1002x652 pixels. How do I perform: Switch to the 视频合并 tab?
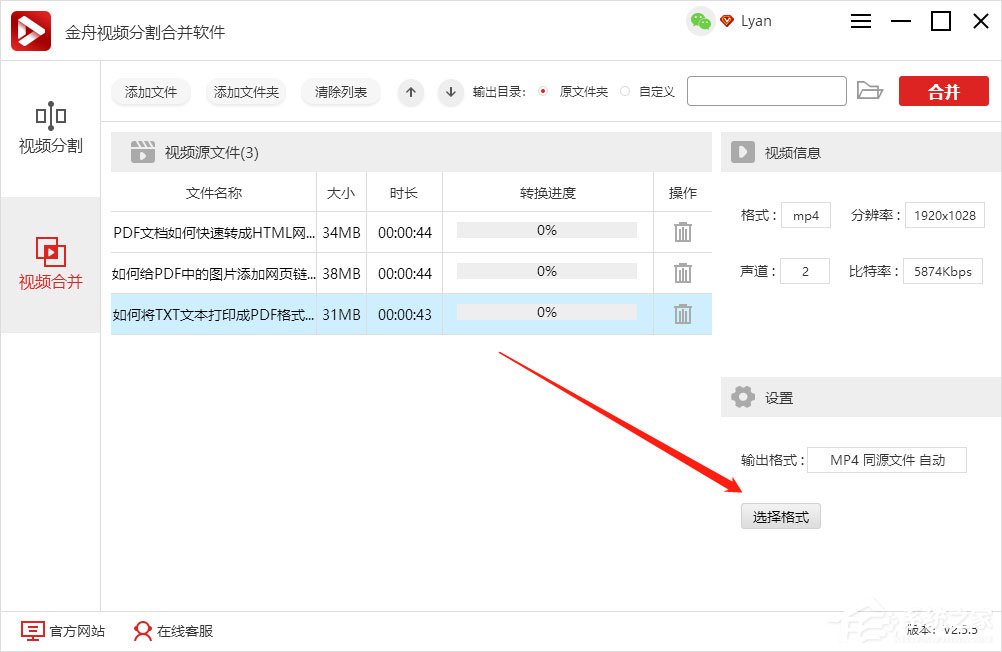[x=50, y=262]
